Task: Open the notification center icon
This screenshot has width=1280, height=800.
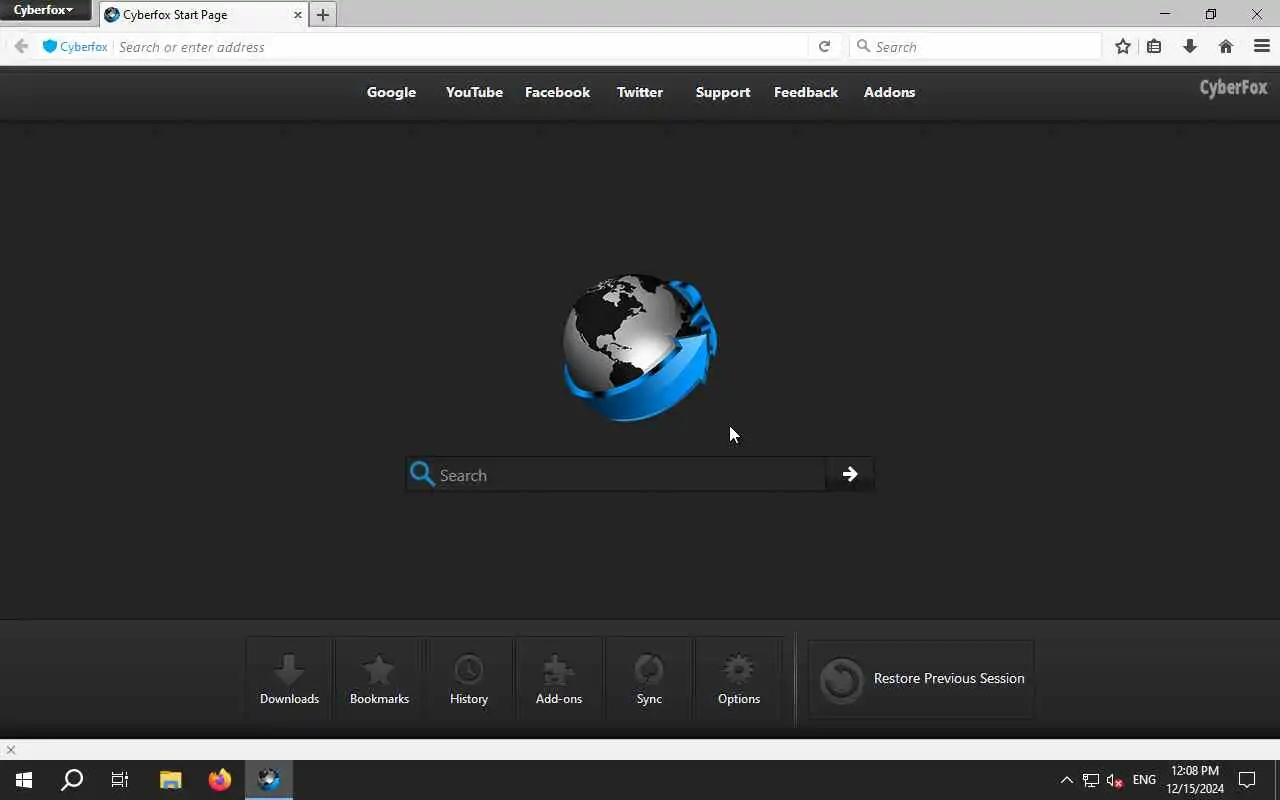Action: pyautogui.click(x=1247, y=780)
